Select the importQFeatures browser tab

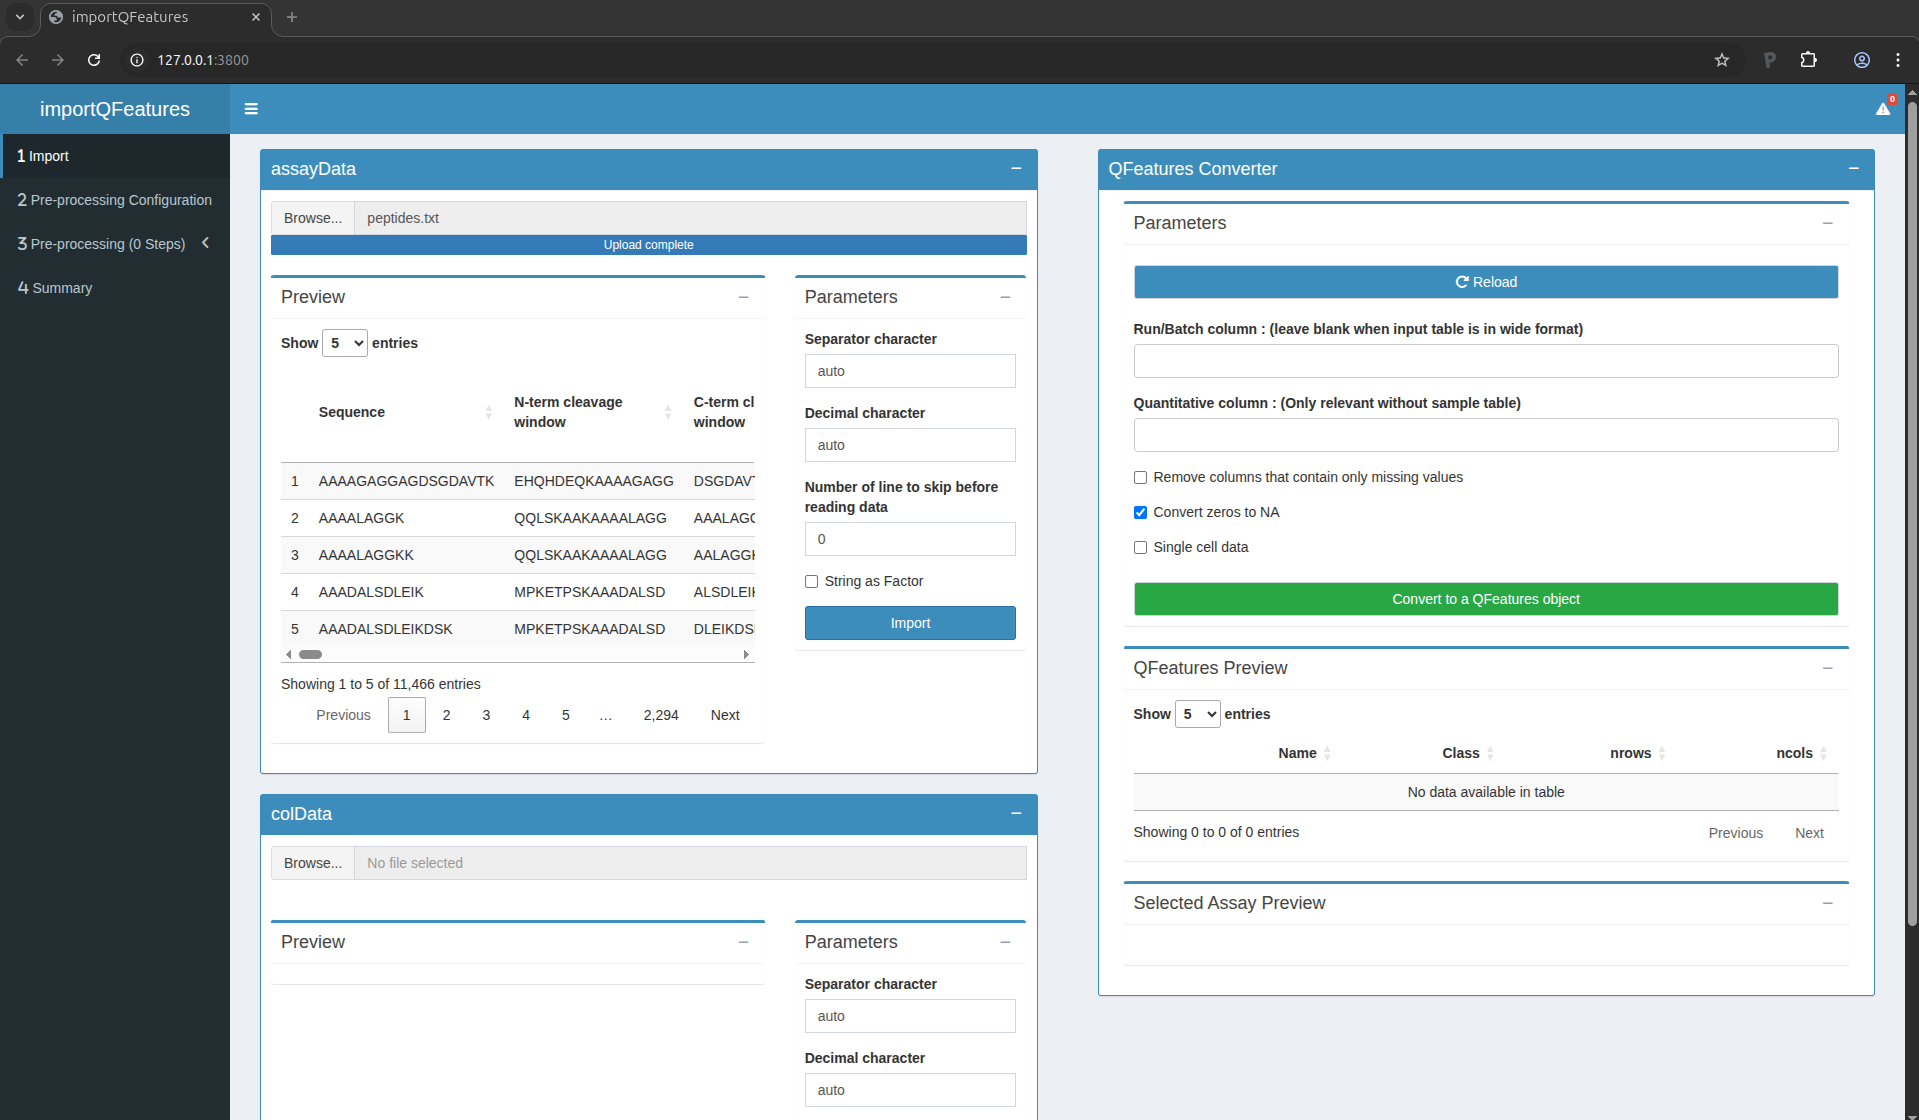click(x=155, y=17)
